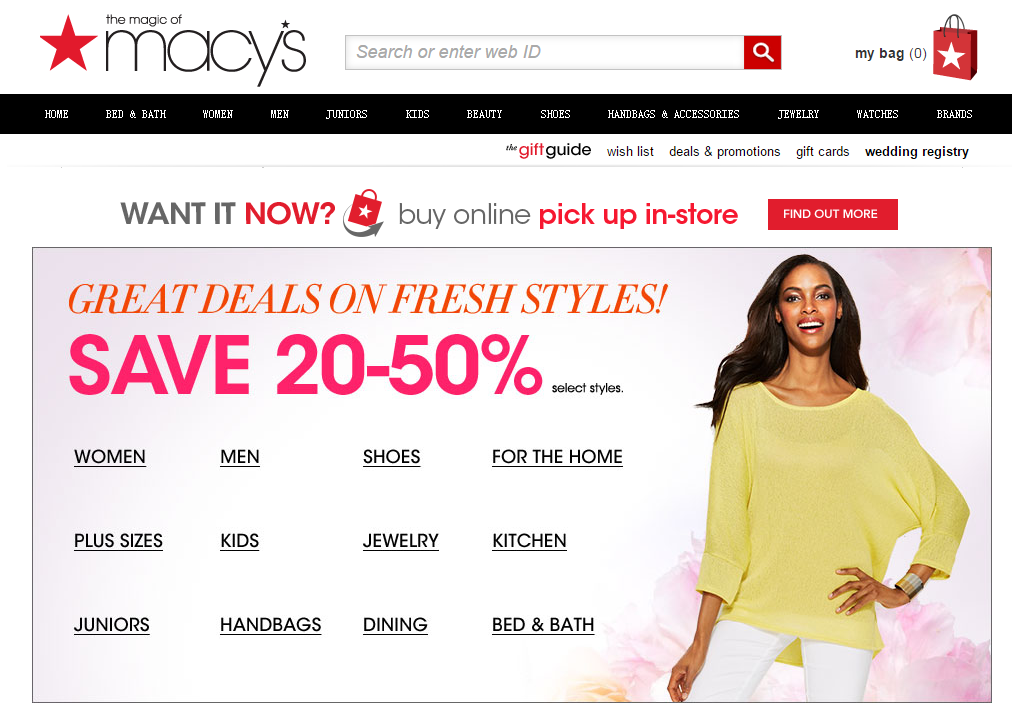Go to wedding registry link

pos(916,152)
